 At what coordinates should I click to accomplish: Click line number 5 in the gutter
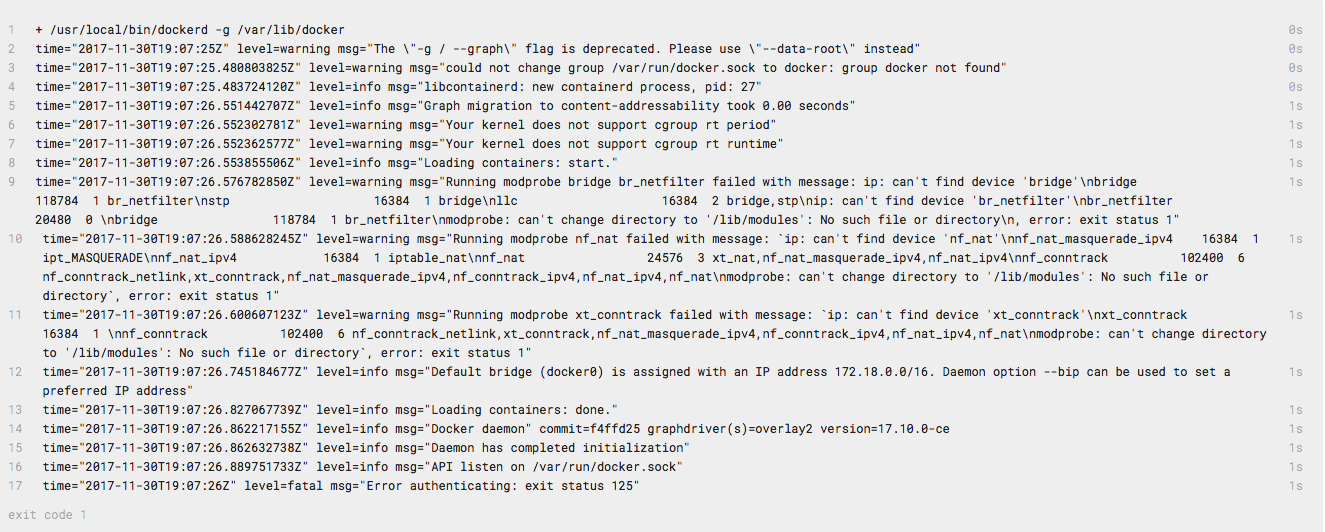(x=11, y=106)
